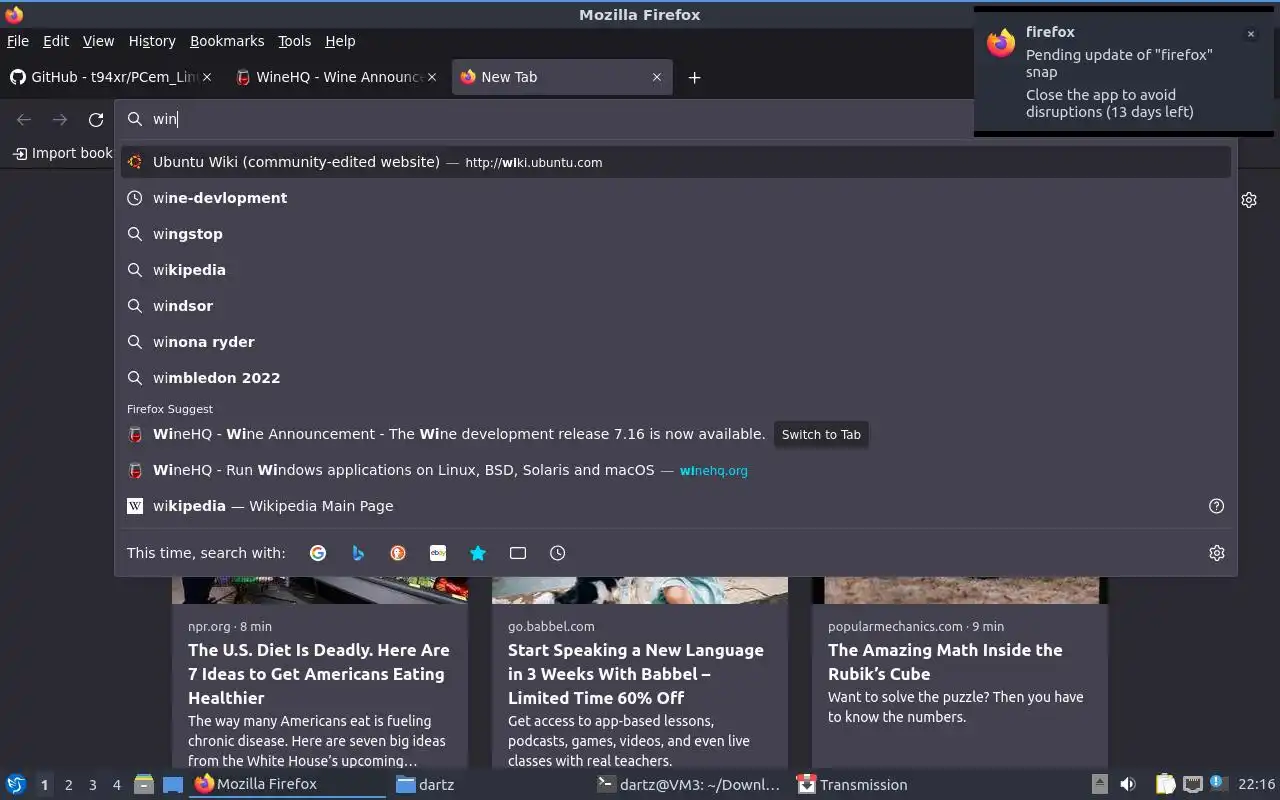Open a new tab with plus button
This screenshot has width=1280, height=800.
coord(694,77)
